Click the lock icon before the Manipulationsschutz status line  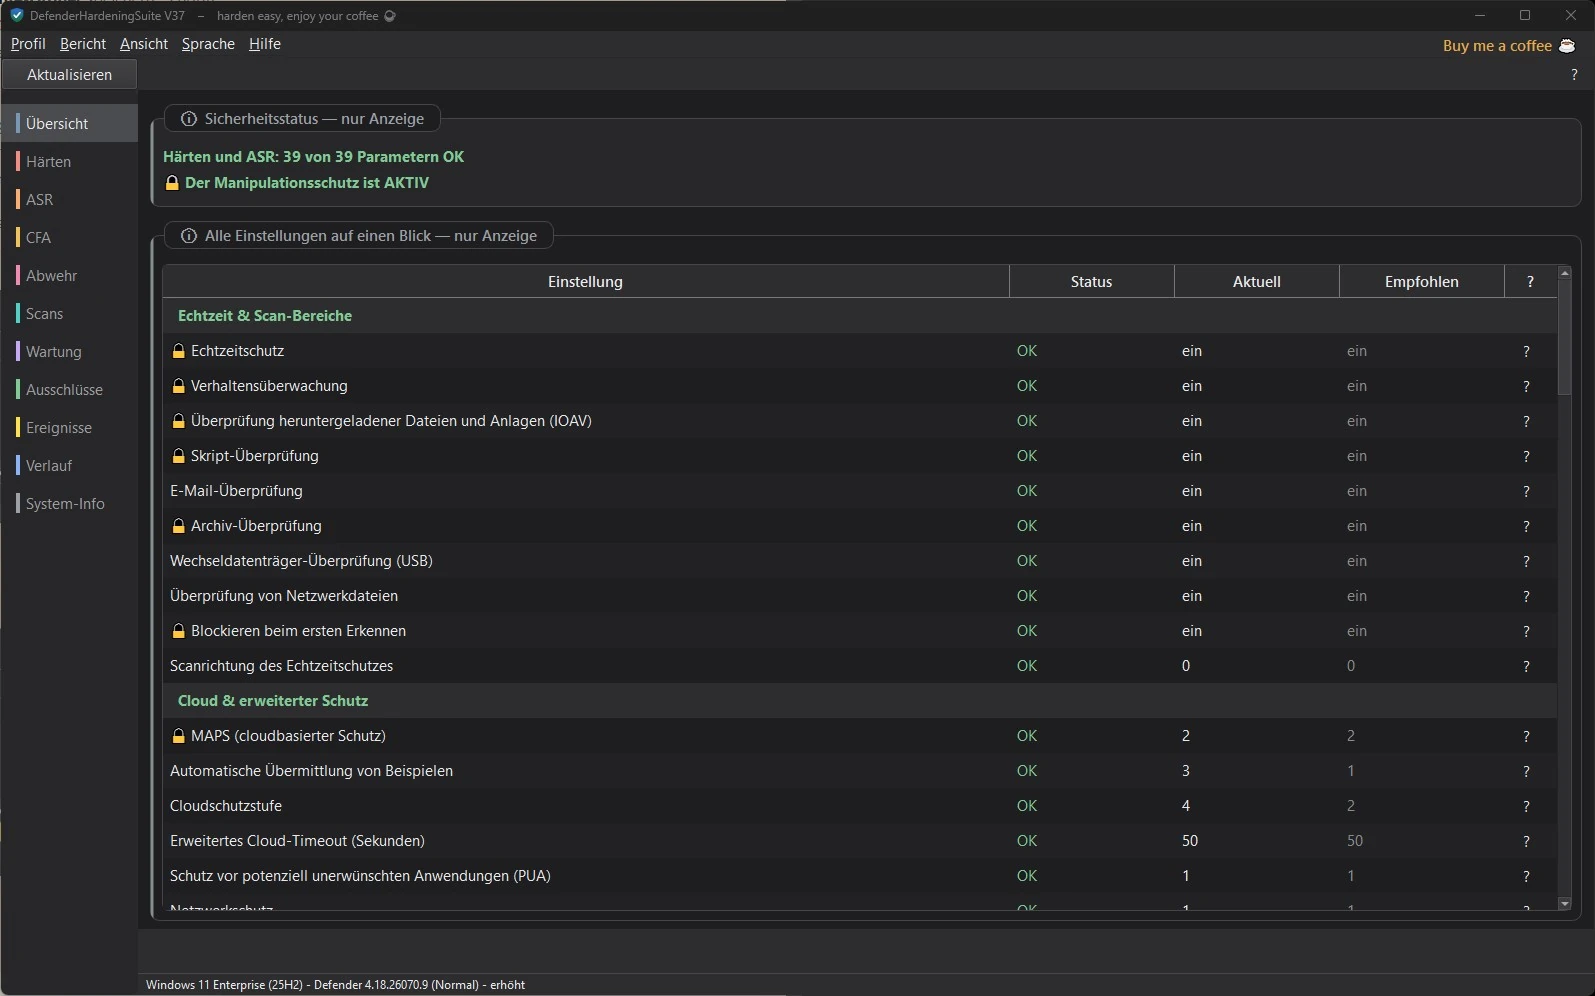pos(172,183)
